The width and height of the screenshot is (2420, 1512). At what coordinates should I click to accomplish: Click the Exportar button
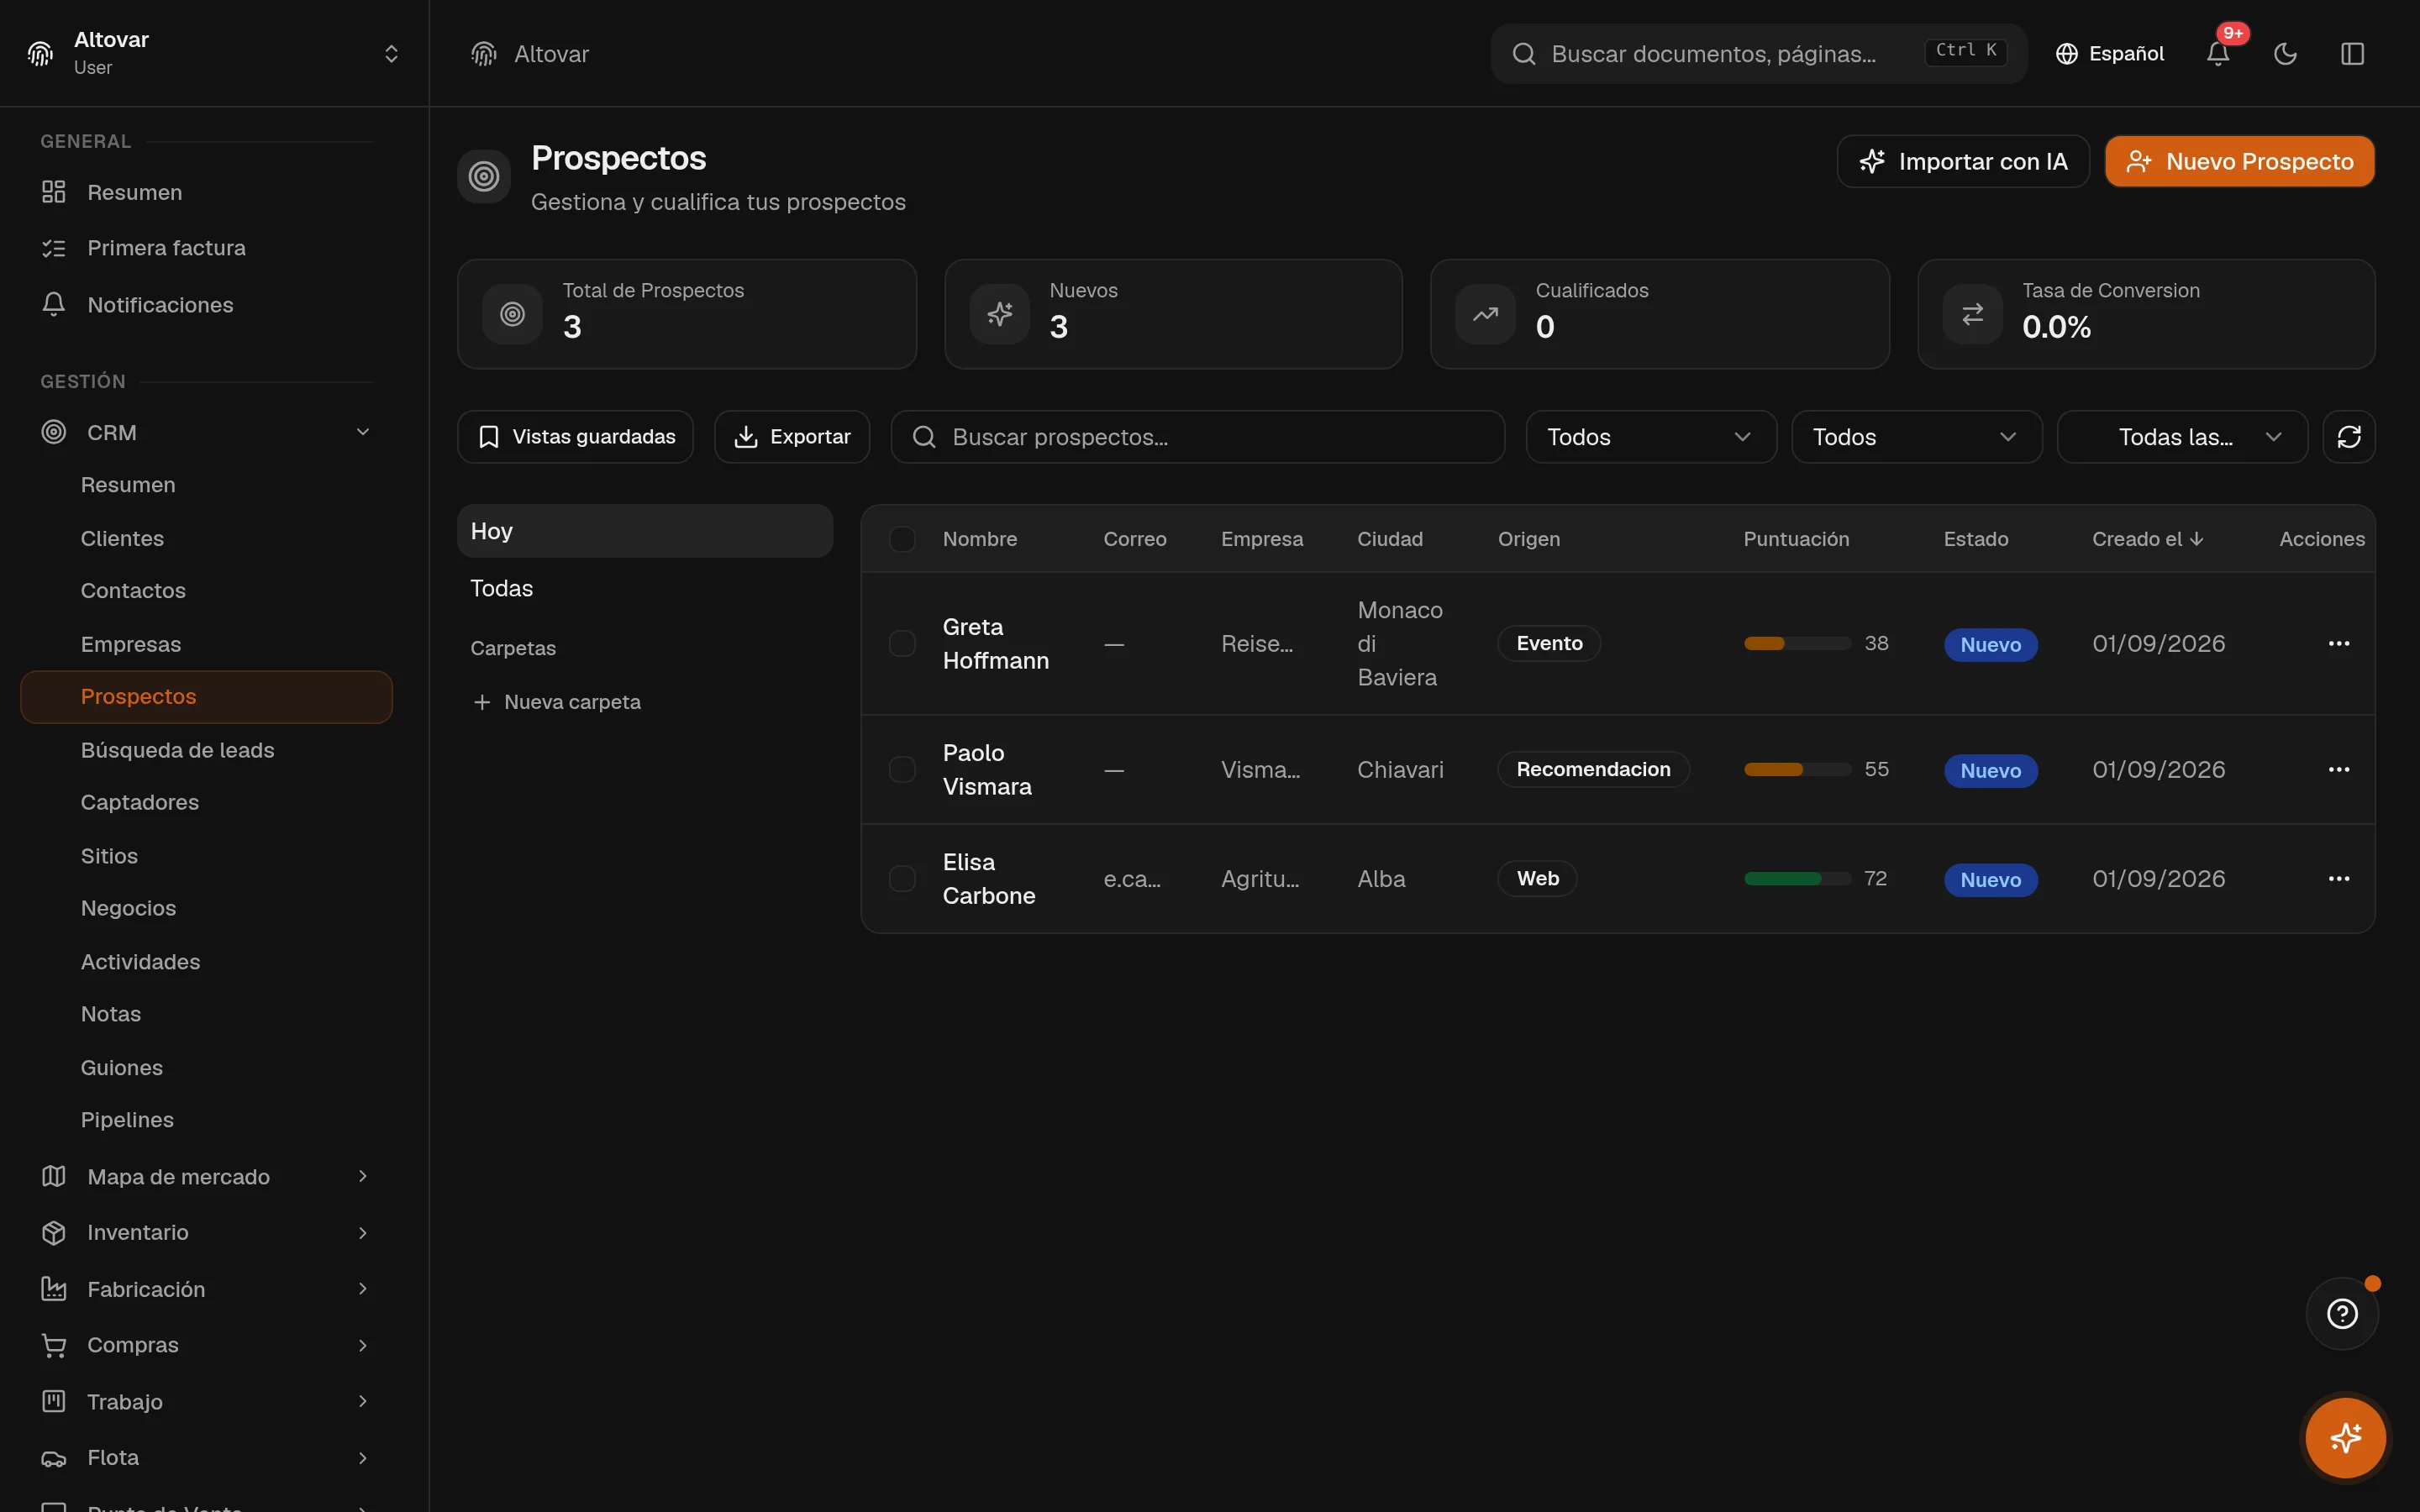tap(792, 437)
